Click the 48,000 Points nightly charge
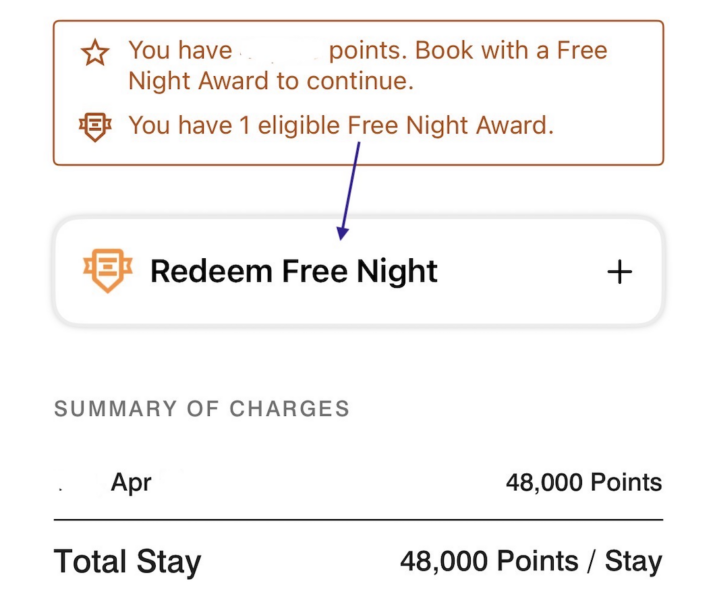This screenshot has width=715, height=600. (x=584, y=482)
